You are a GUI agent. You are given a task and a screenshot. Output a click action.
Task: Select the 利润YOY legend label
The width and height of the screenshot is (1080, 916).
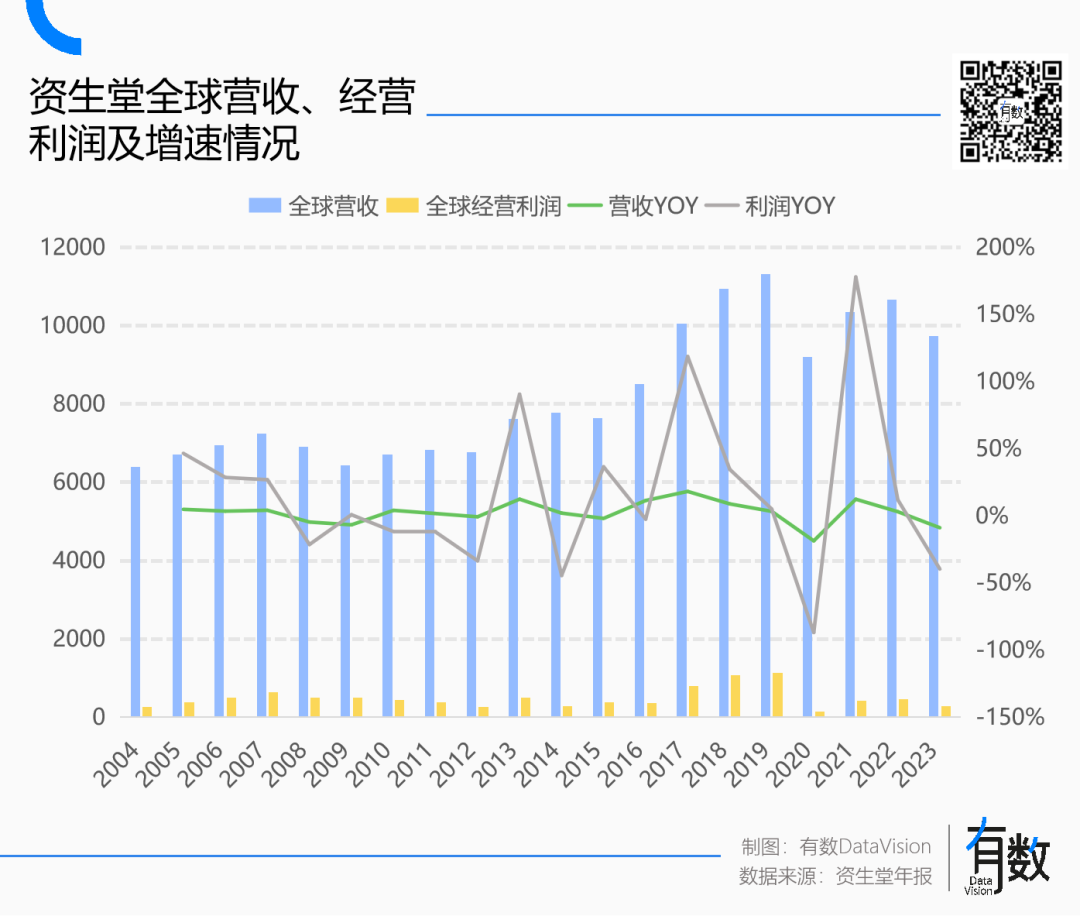(790, 206)
